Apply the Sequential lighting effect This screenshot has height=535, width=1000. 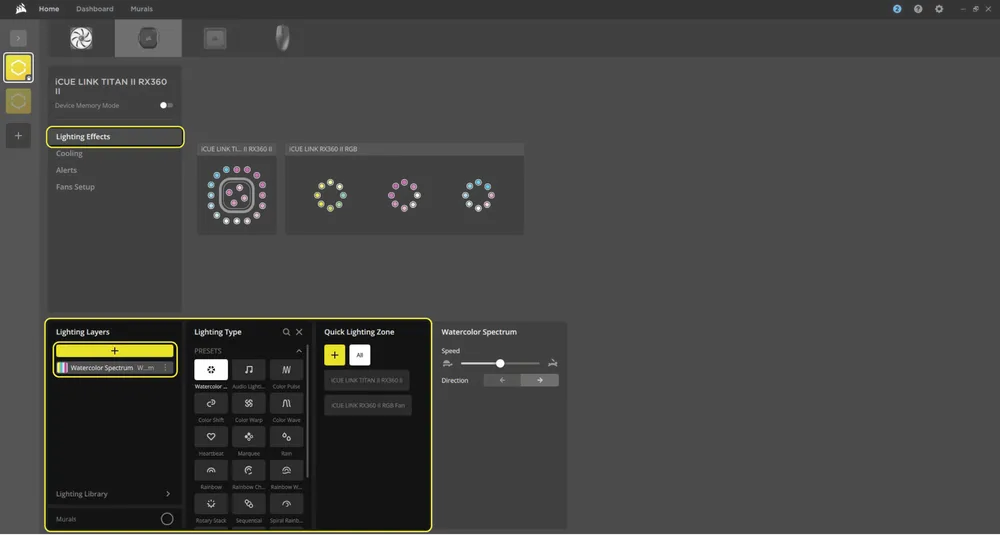(x=249, y=504)
